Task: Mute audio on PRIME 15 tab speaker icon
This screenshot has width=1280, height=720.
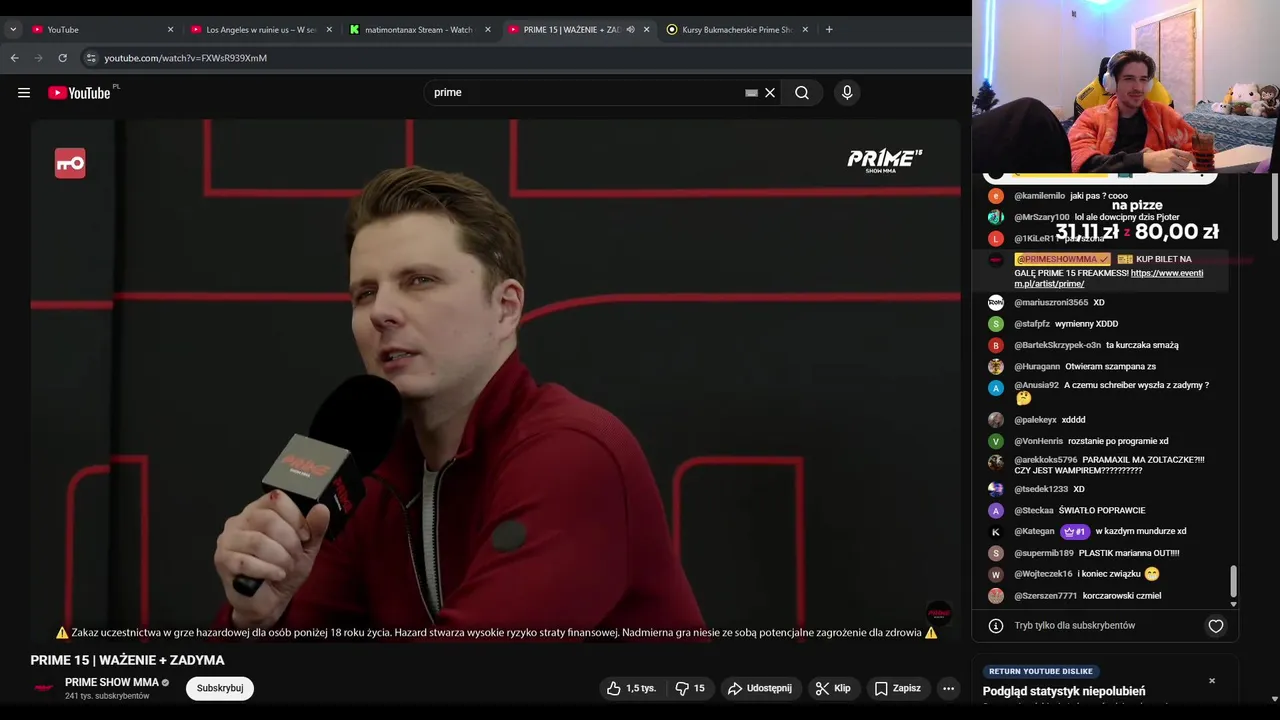Action: tap(630, 30)
